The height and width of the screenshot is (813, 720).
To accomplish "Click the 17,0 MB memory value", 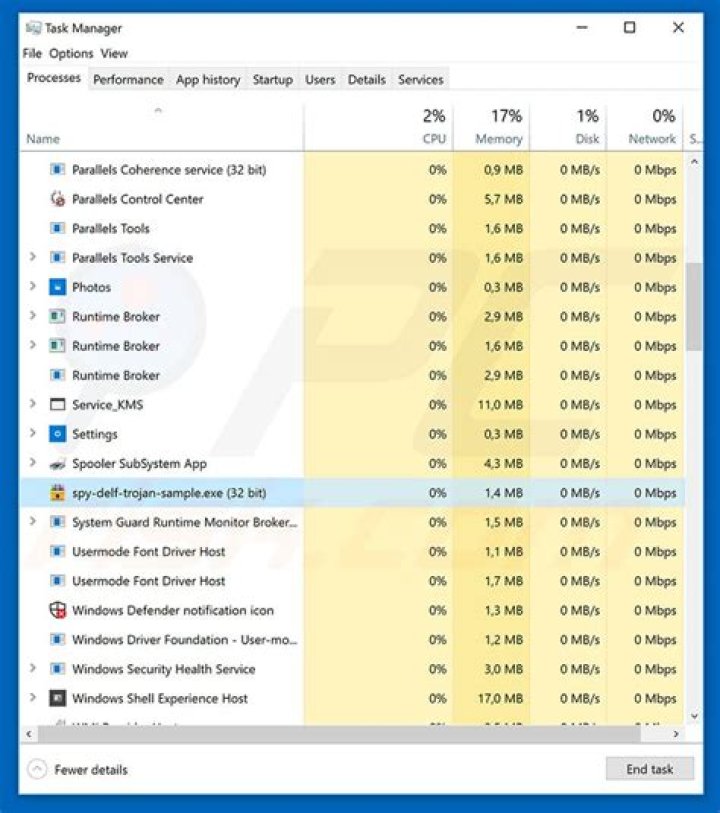I will [500, 698].
